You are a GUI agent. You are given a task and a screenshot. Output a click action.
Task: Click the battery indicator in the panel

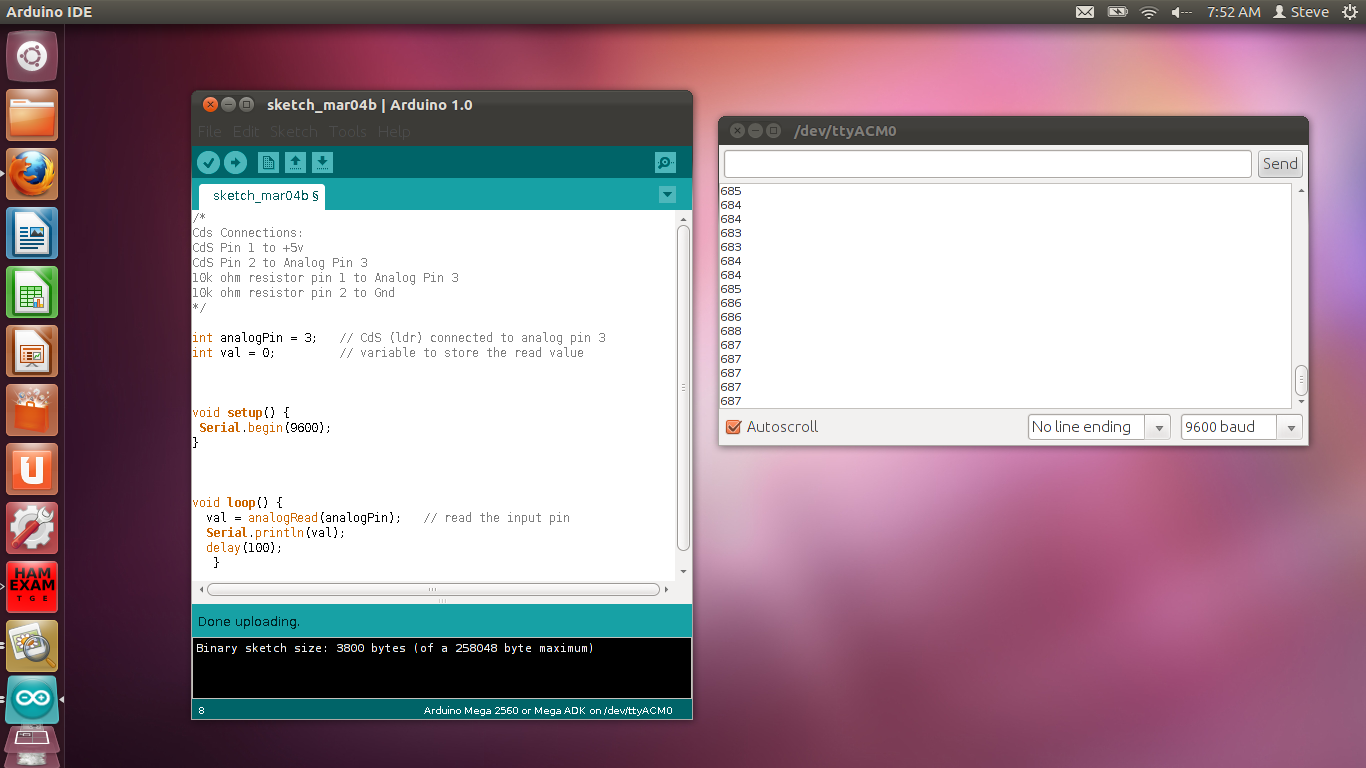pos(1117,12)
